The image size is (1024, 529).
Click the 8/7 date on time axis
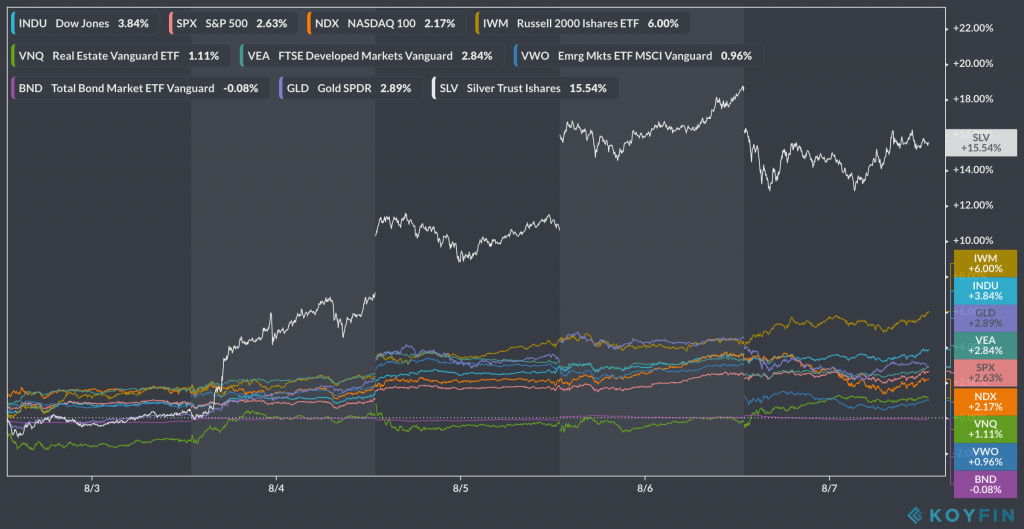(829, 489)
